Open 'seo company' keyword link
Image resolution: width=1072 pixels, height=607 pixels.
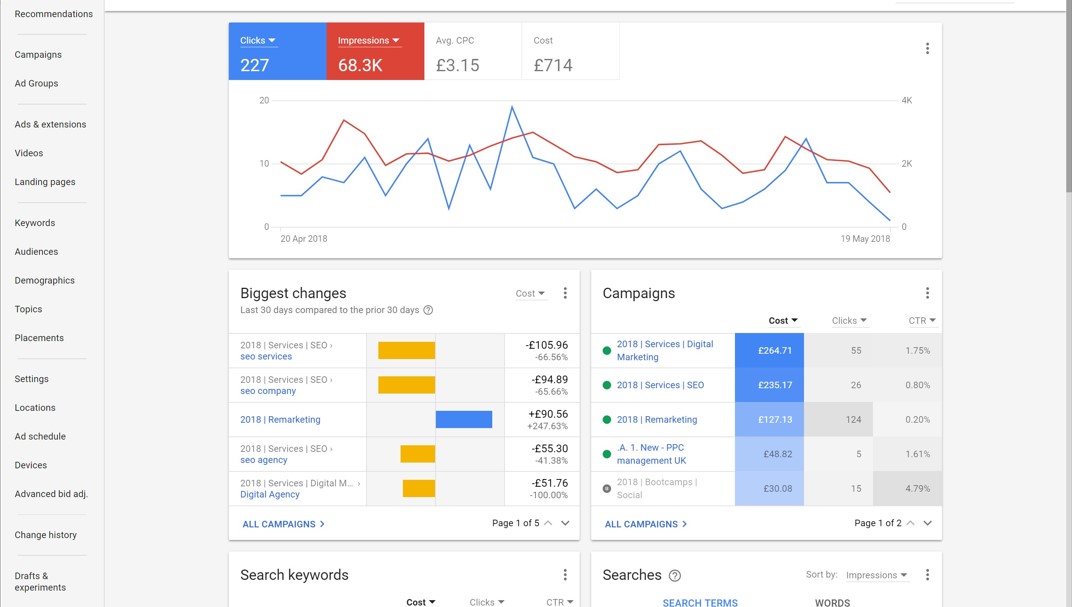click(268, 391)
